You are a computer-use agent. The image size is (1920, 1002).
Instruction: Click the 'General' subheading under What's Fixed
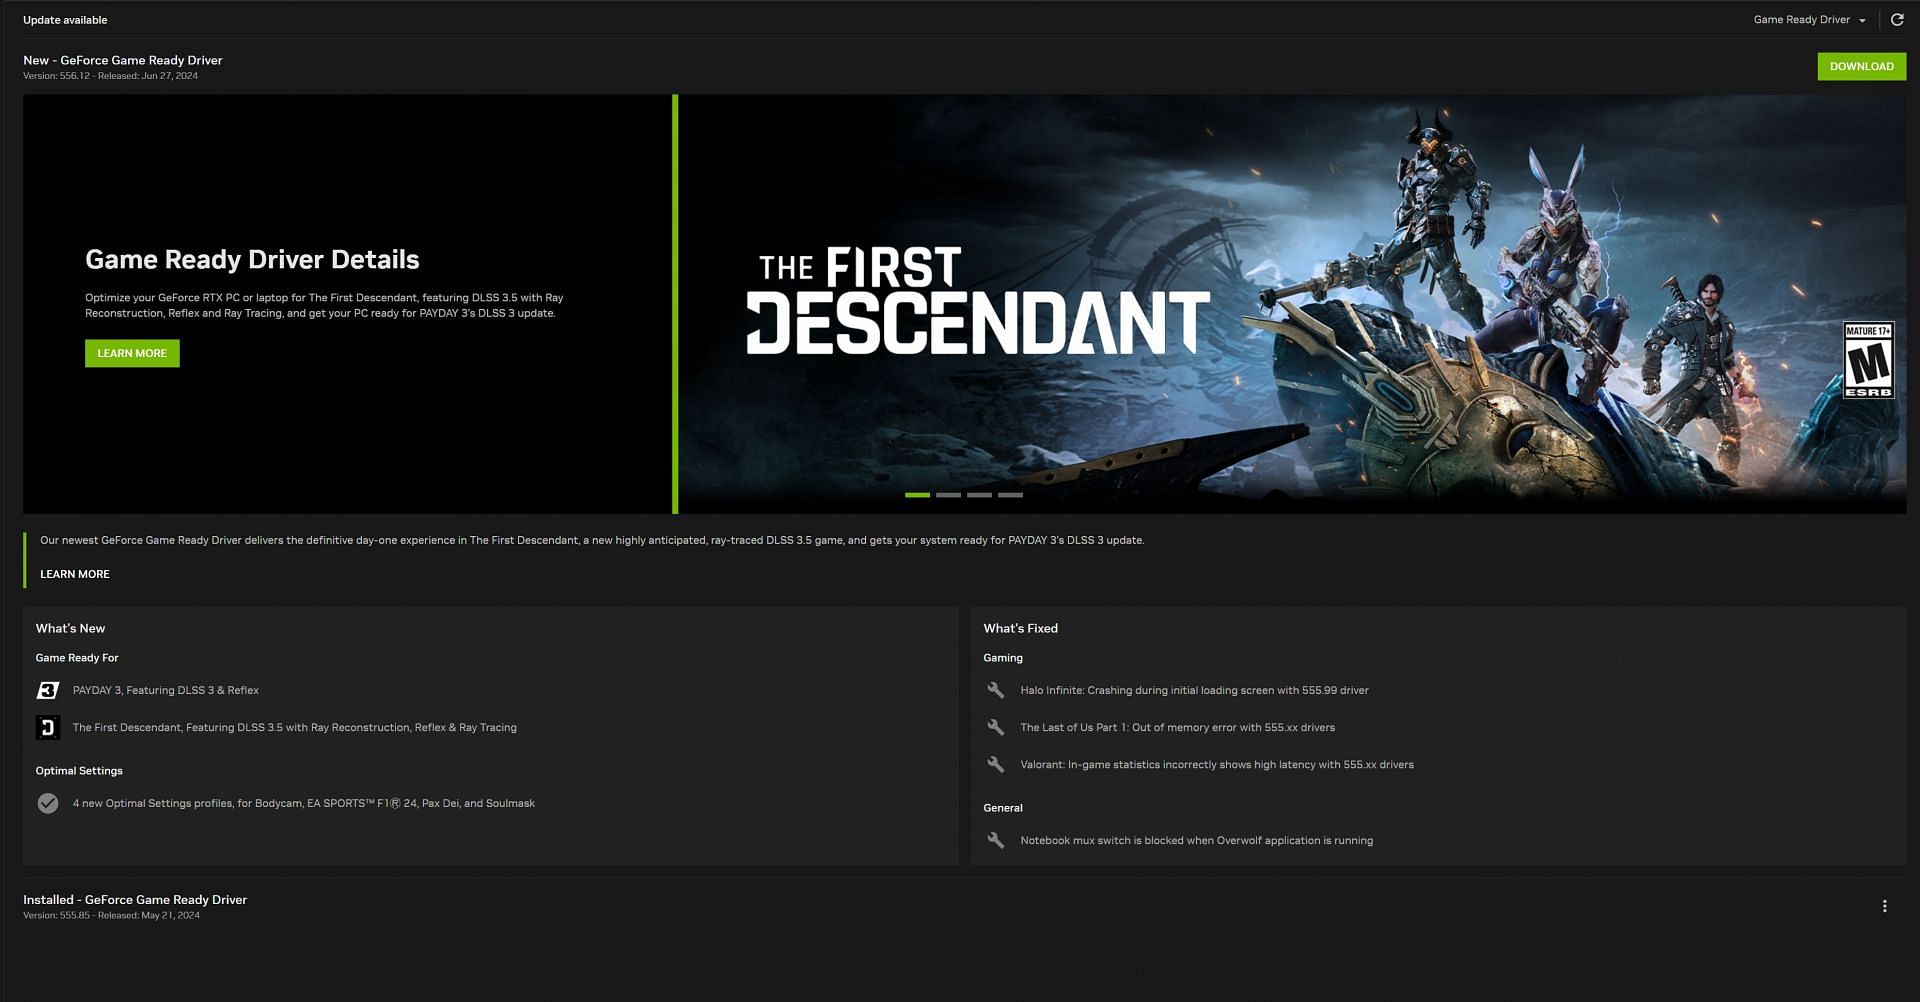click(x=1003, y=808)
